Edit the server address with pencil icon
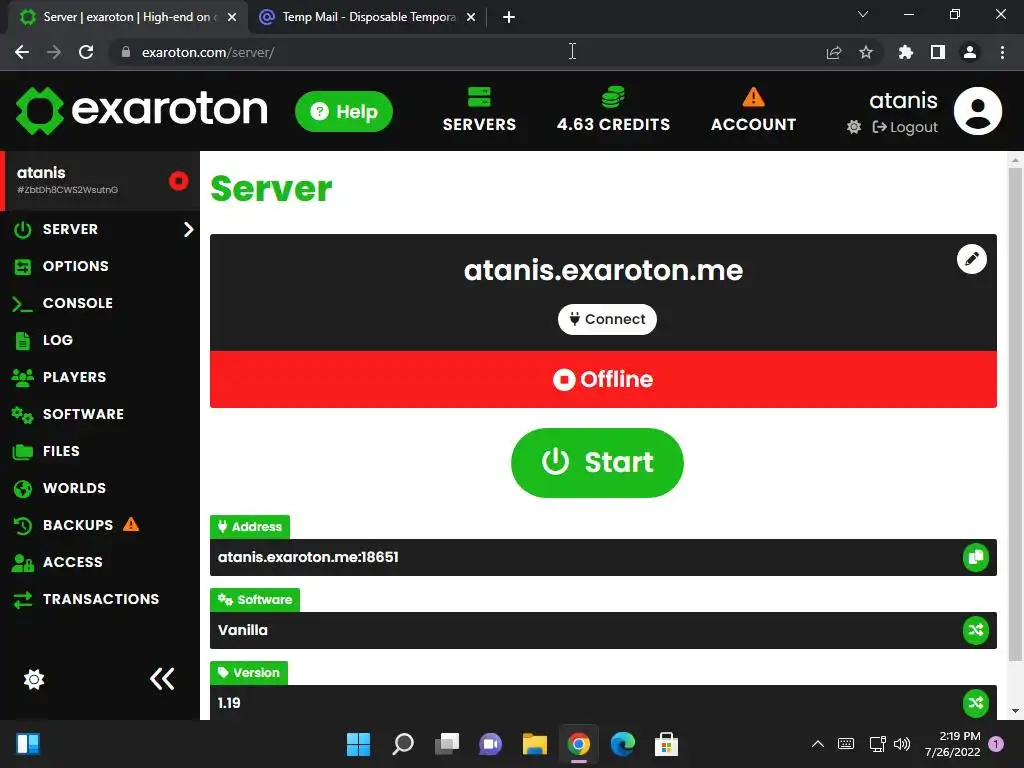 [971, 259]
